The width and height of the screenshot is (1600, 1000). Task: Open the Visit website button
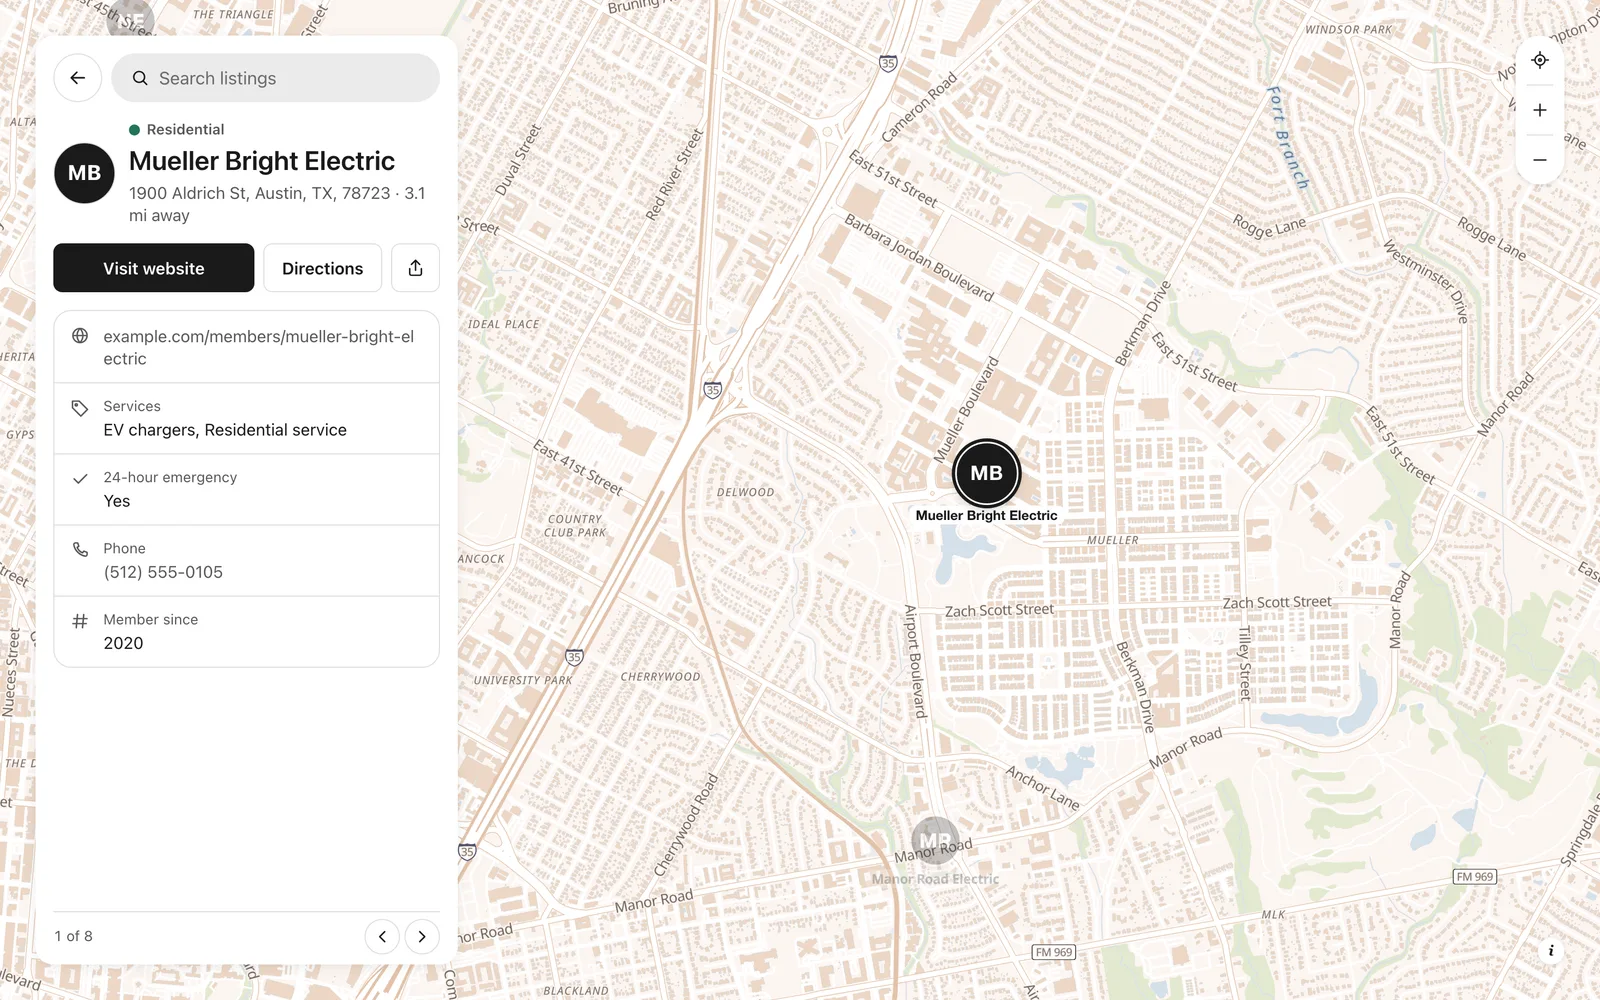click(154, 268)
